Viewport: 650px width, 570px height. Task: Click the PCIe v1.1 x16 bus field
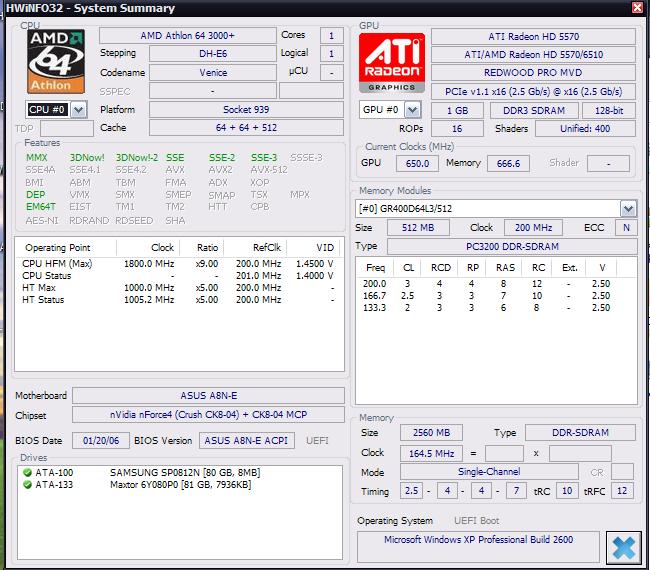(x=533, y=92)
